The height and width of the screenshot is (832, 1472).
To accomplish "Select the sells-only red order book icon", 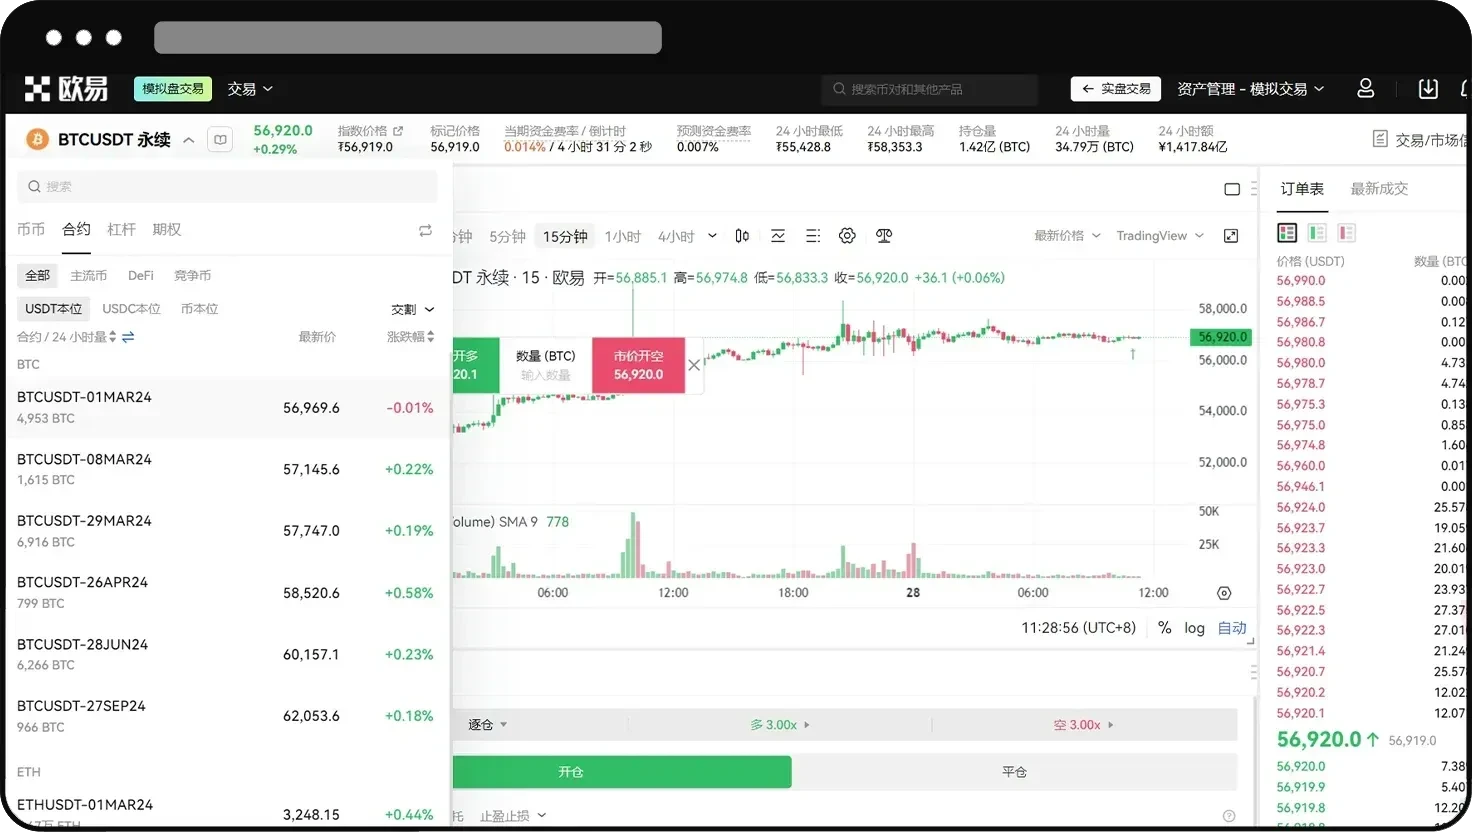I will (1347, 231).
